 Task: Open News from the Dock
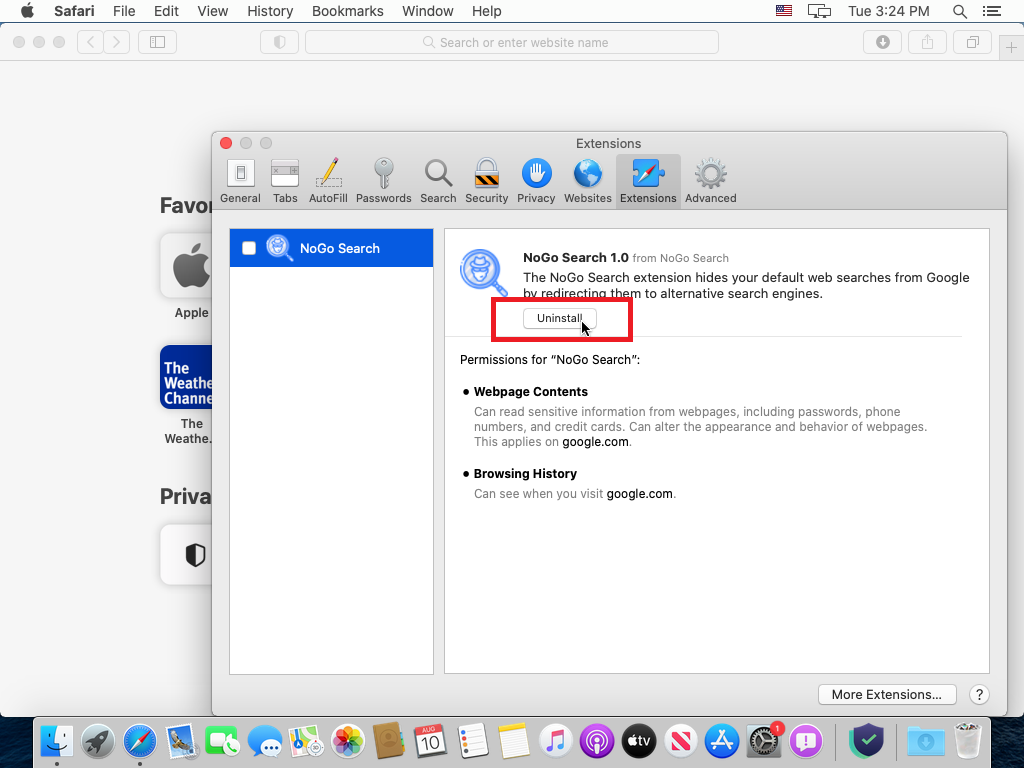coord(680,741)
